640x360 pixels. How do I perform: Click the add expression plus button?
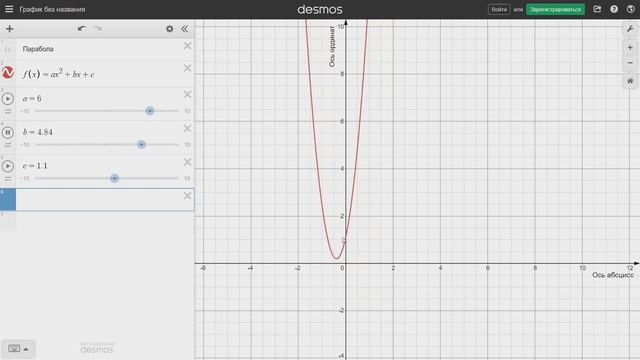click(x=9, y=29)
